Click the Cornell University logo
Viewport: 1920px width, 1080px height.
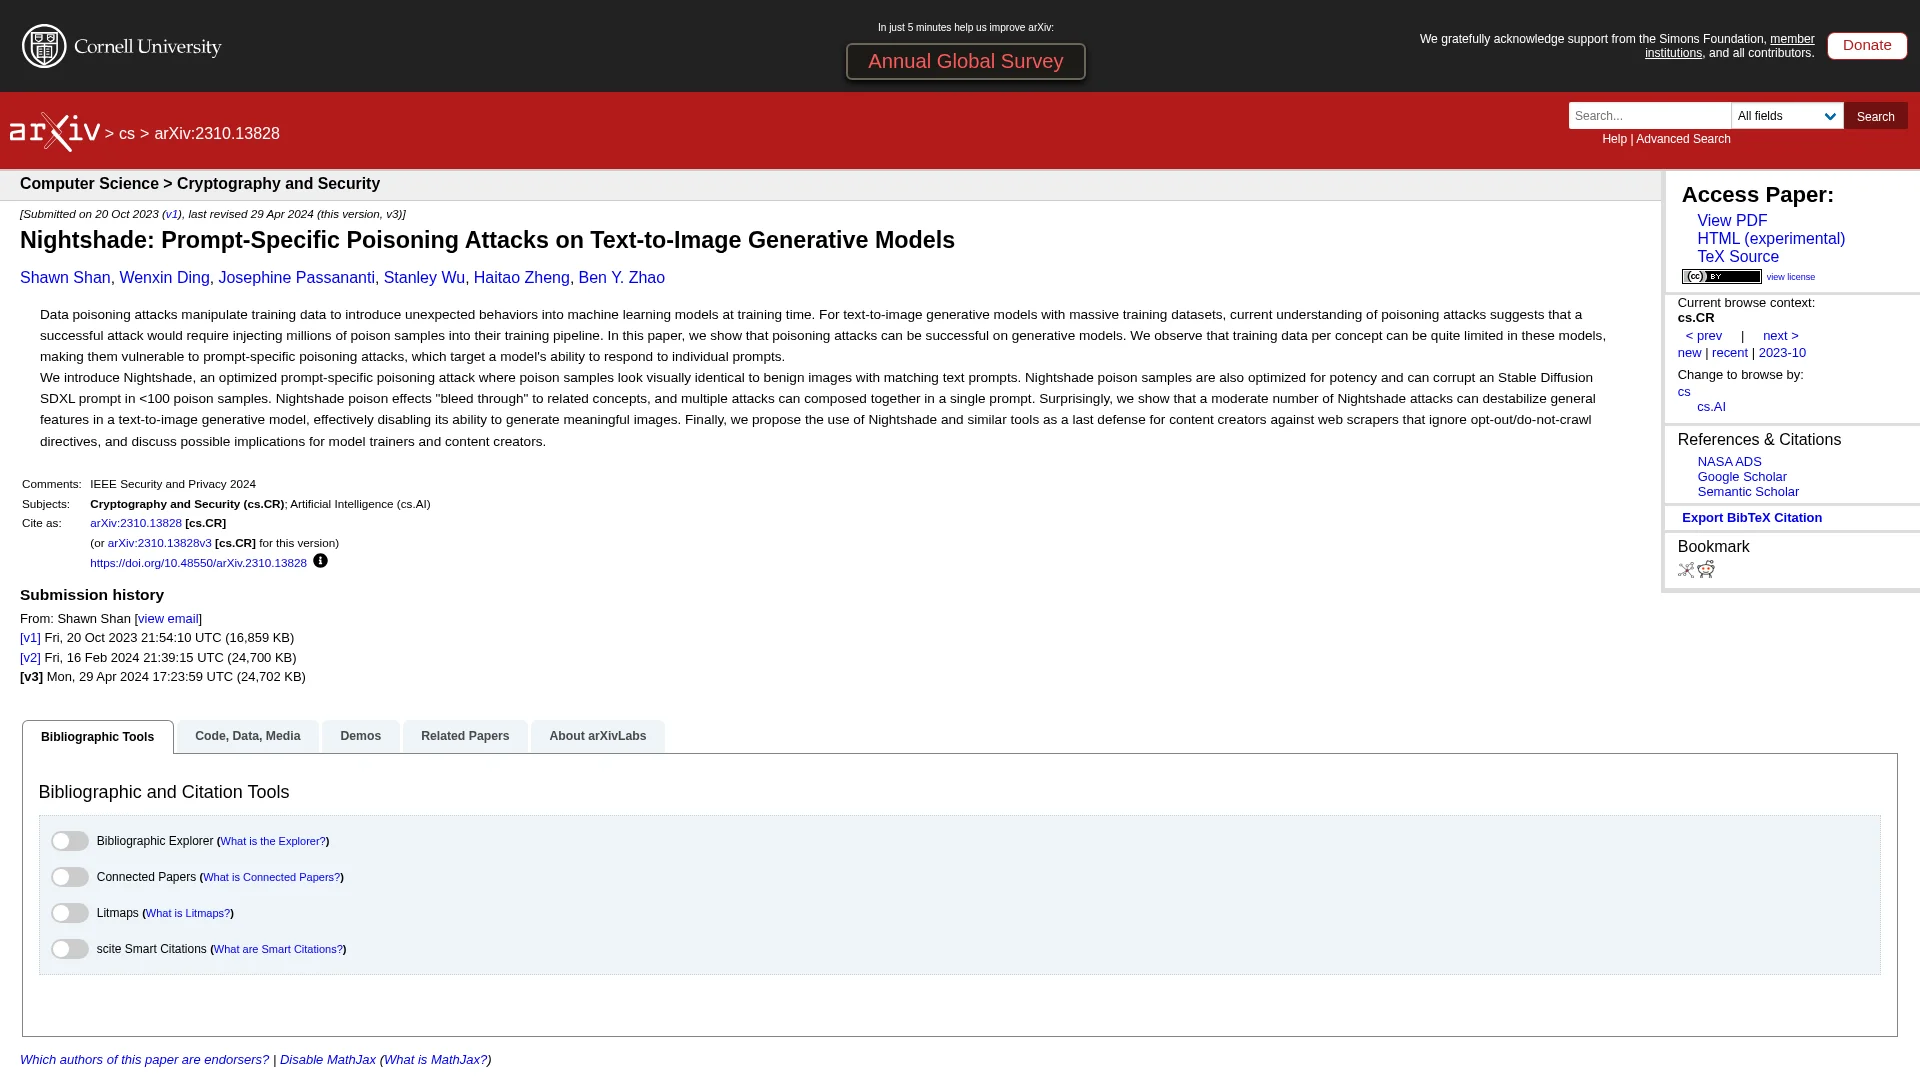(122, 46)
